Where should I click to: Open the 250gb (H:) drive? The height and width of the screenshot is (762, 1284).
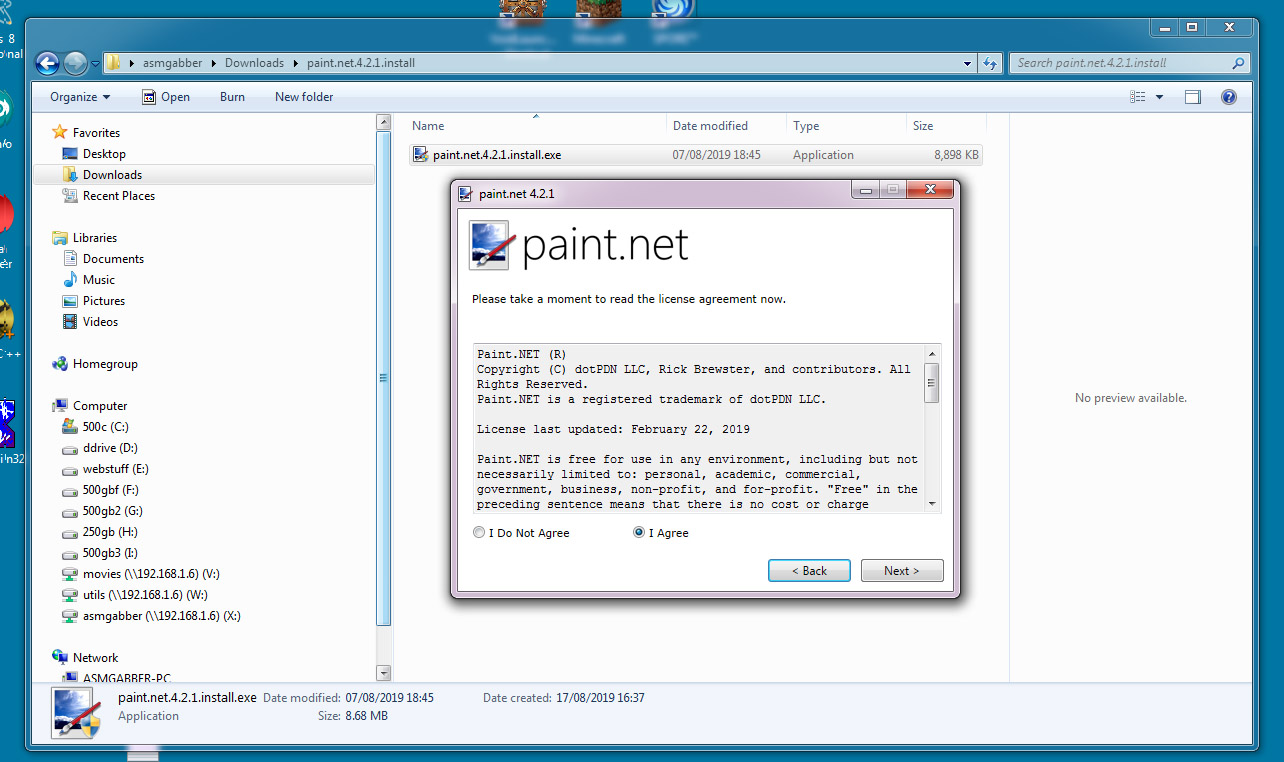110,532
